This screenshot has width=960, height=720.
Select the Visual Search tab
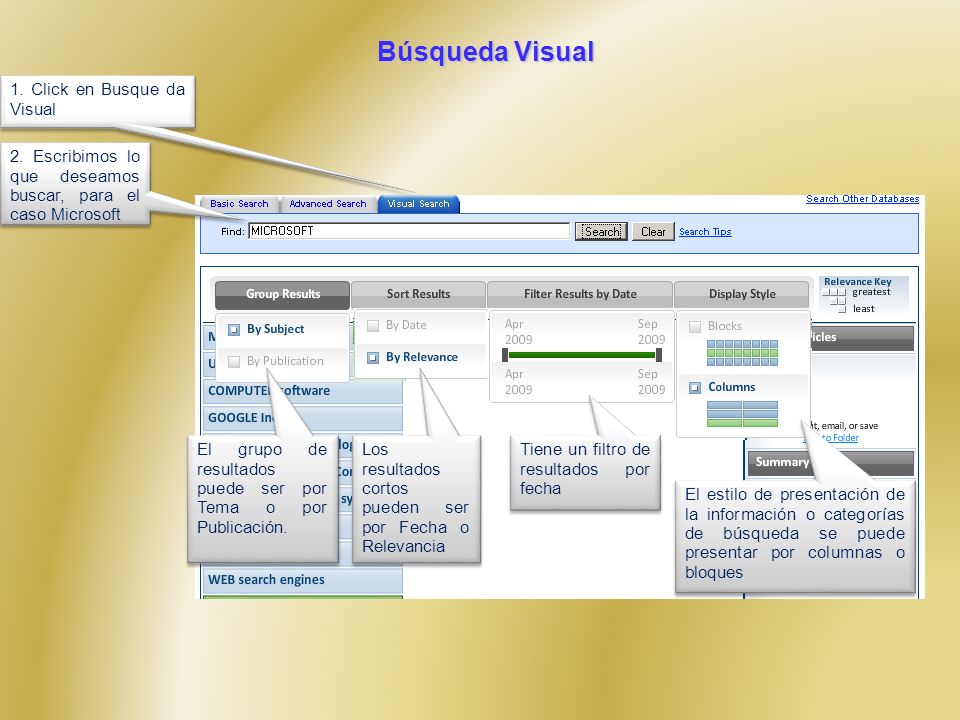point(418,204)
